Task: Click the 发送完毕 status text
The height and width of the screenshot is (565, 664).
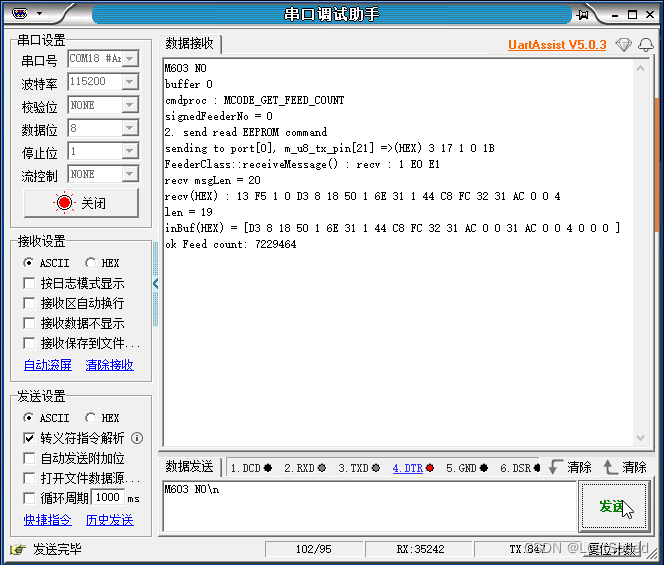Action: [57, 549]
